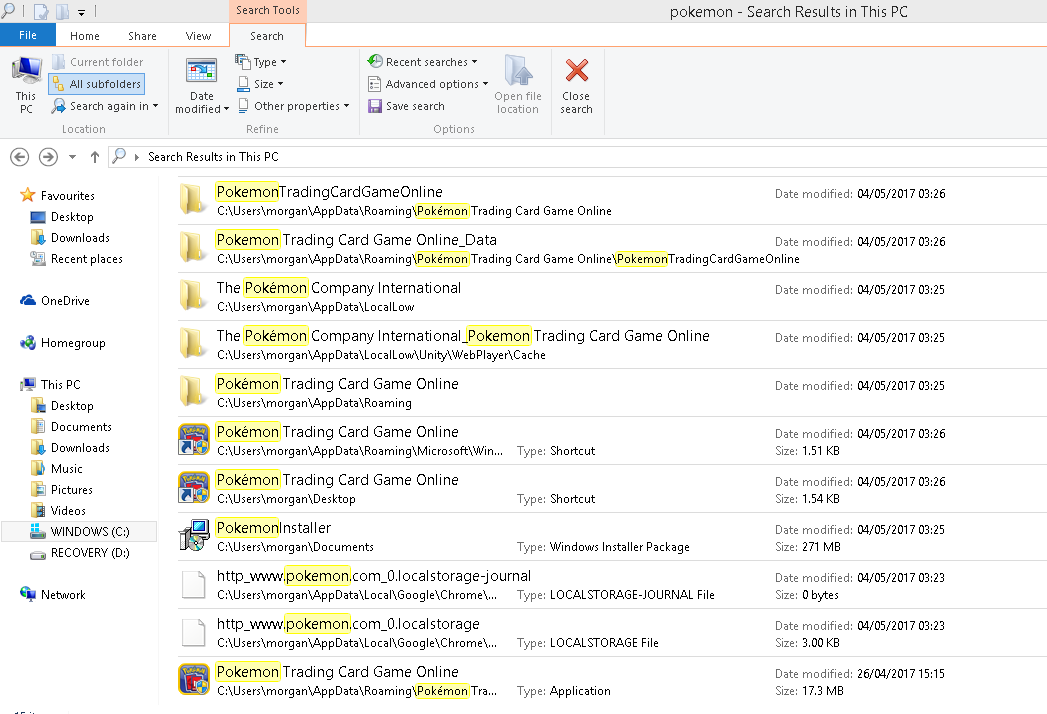The height and width of the screenshot is (714, 1047).
Task: Click the Forward navigation arrow
Action: (48, 157)
